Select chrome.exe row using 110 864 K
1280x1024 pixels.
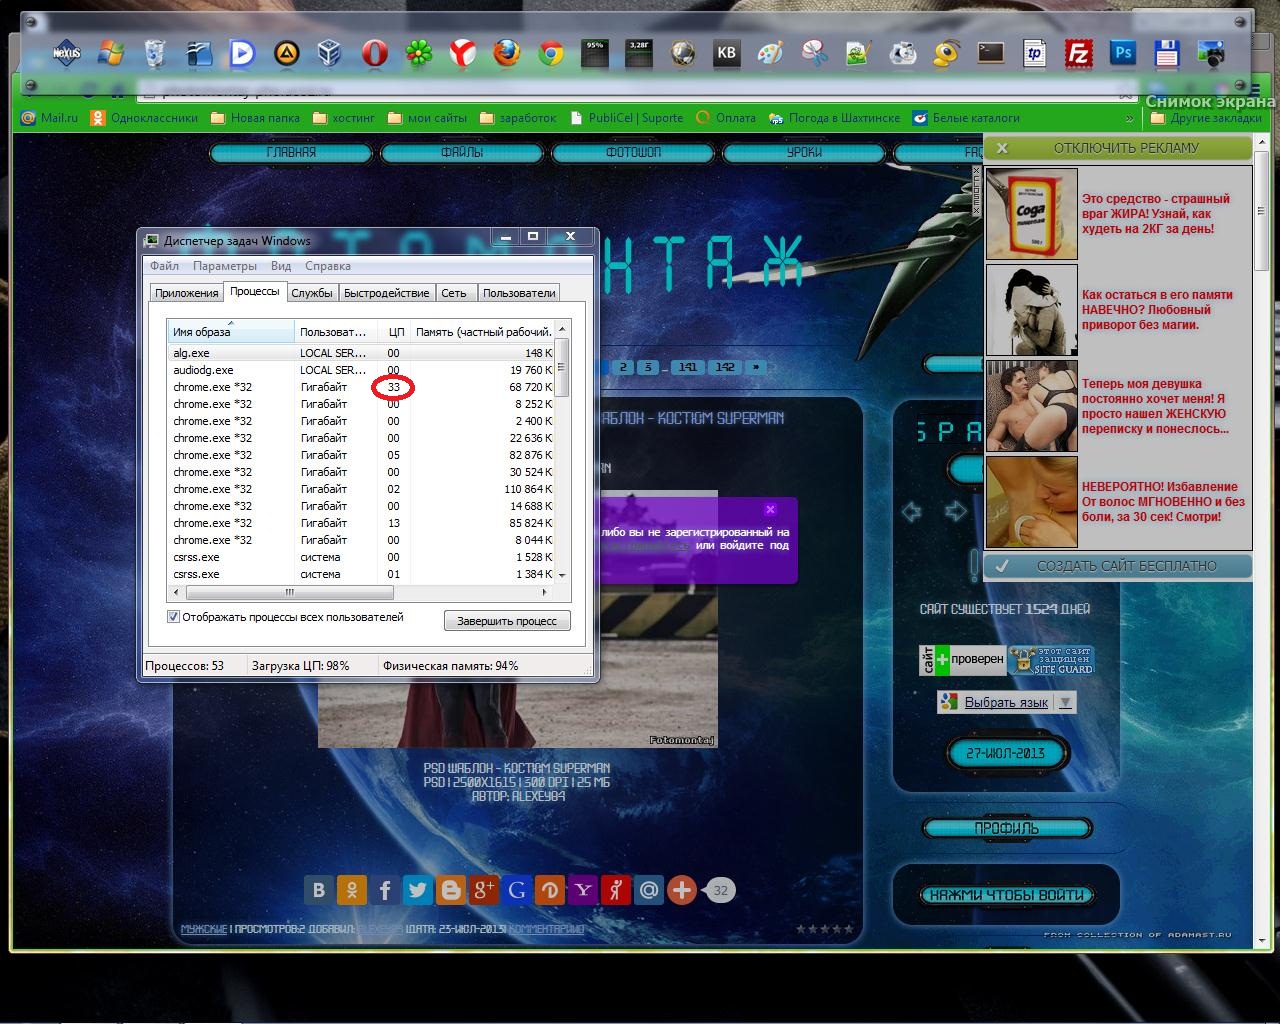pyautogui.click(x=361, y=489)
